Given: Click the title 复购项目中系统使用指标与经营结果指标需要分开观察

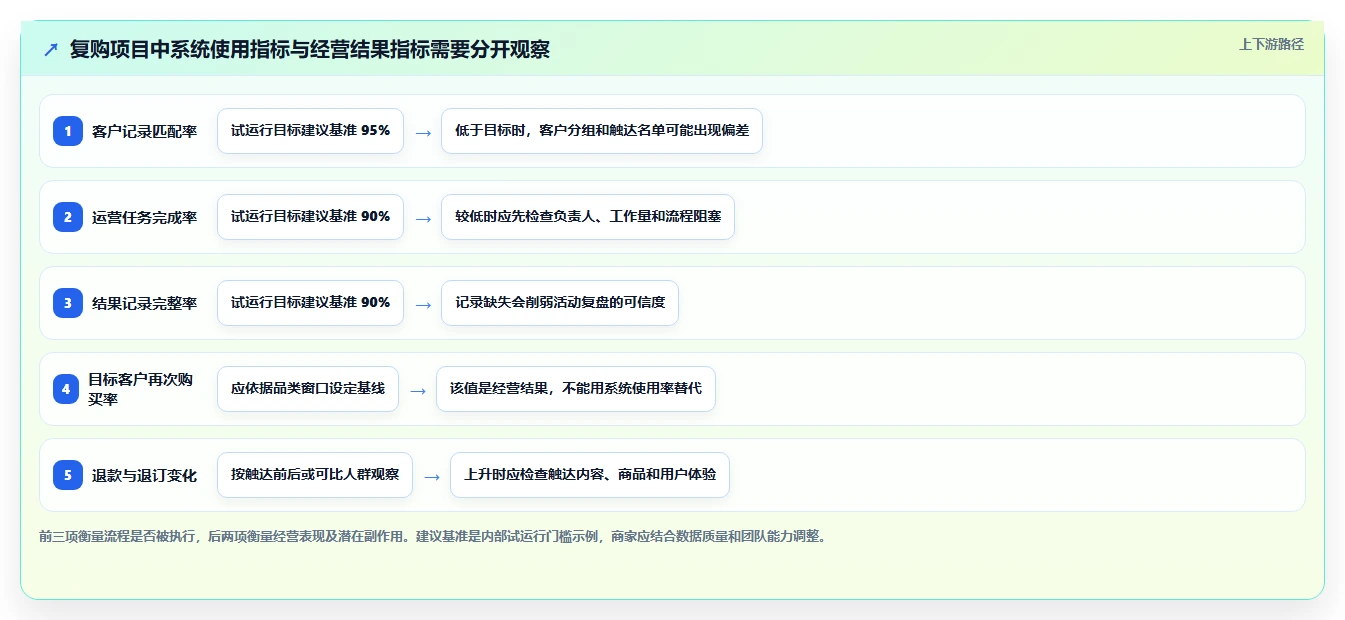Looking at the screenshot, I should point(310,49).
